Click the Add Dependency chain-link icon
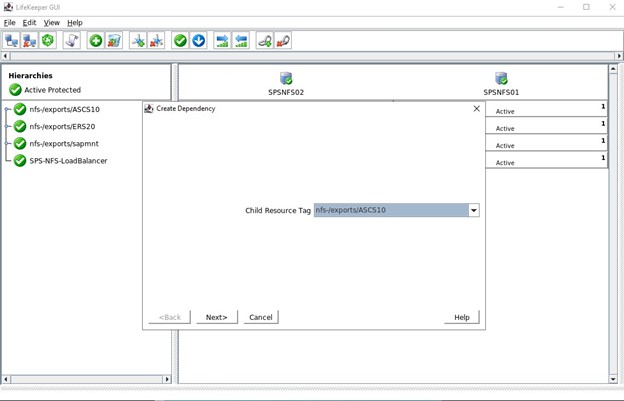 coord(265,41)
